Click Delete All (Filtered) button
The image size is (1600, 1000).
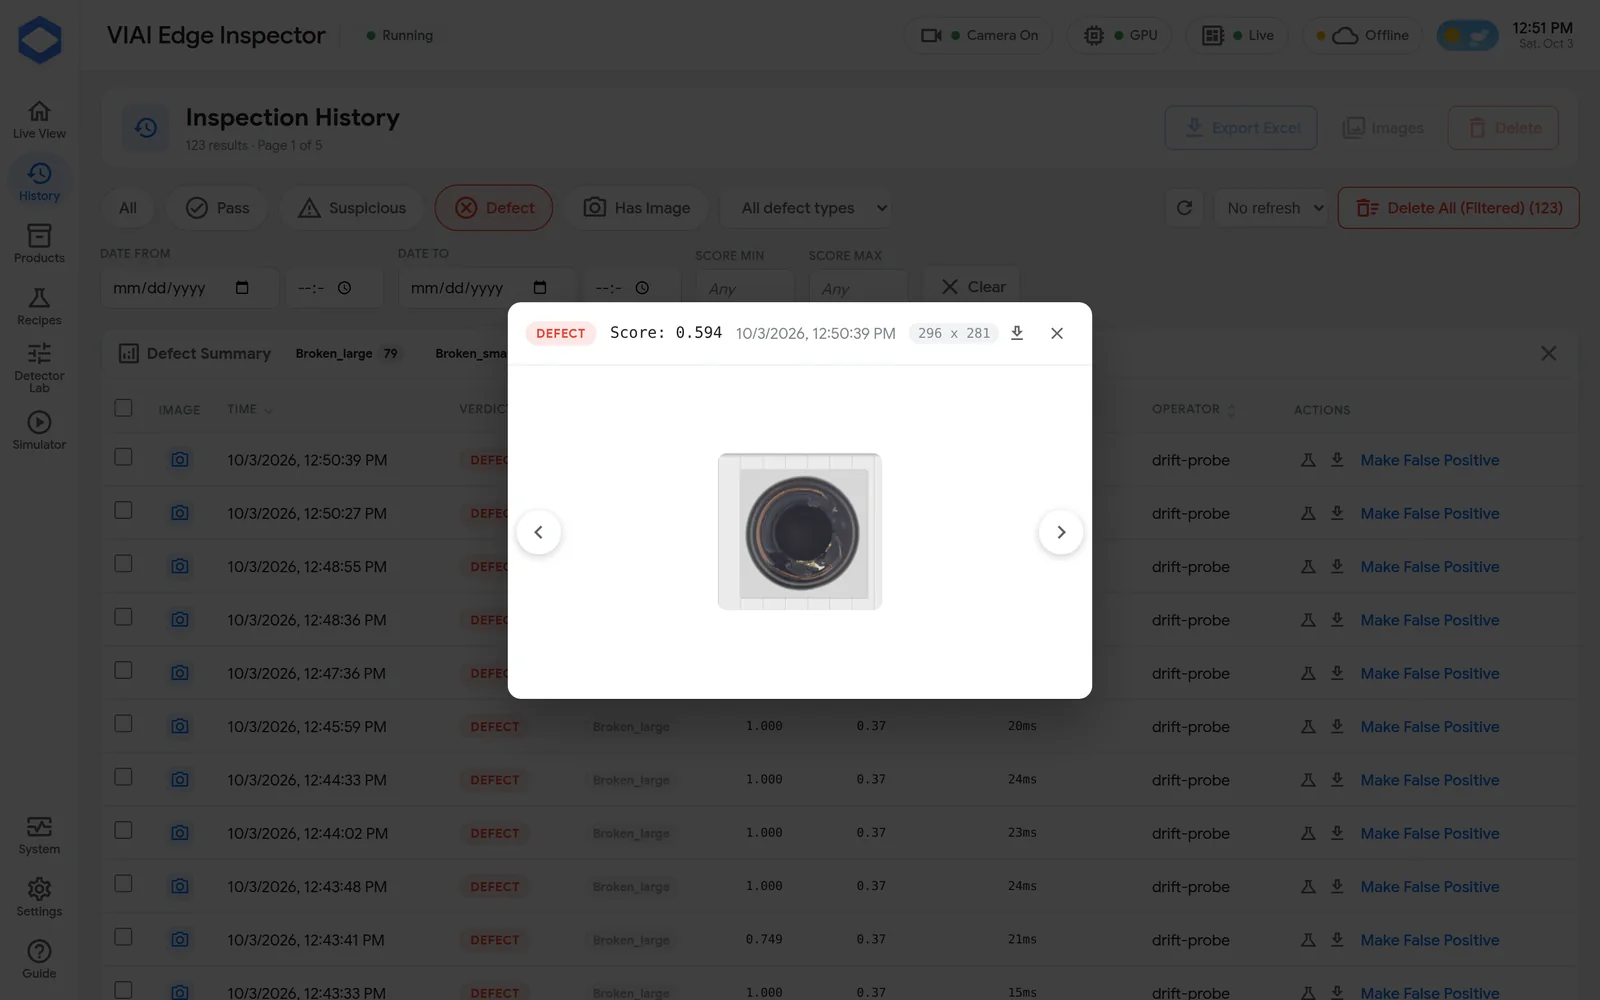(x=1458, y=208)
